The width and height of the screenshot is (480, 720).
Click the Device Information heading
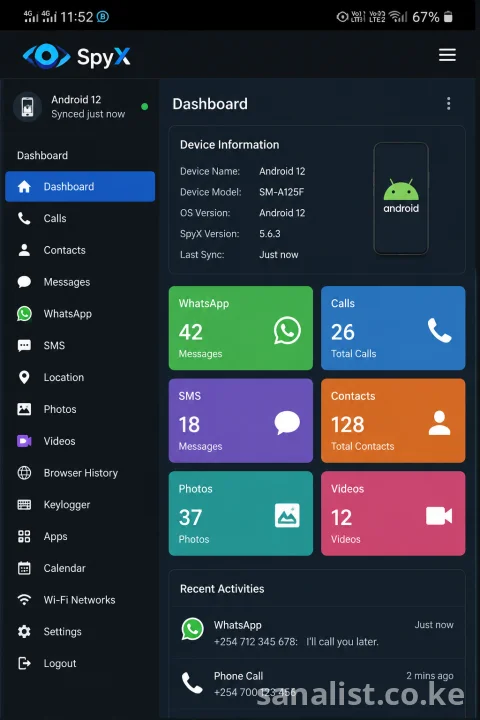[x=229, y=145]
